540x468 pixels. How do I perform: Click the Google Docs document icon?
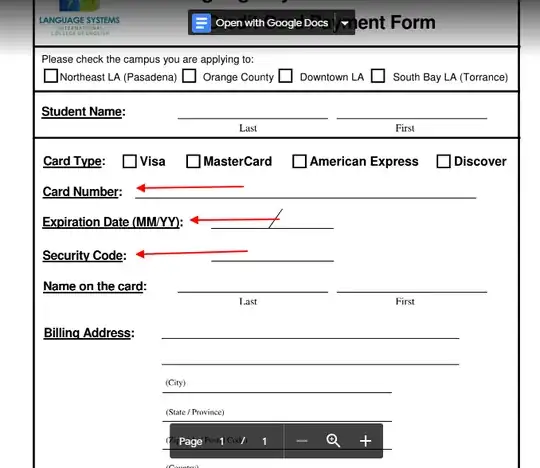click(x=201, y=23)
